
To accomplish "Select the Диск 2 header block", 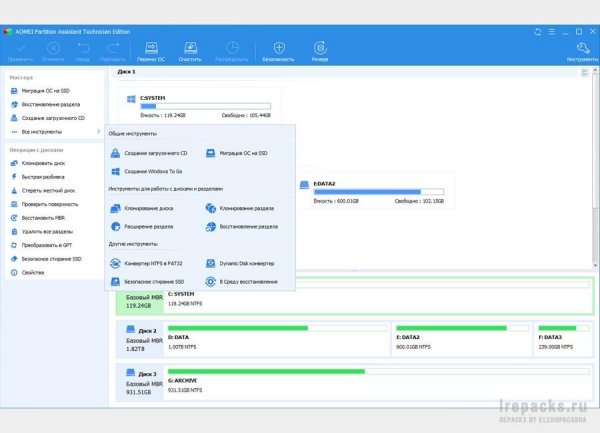I will (140, 340).
